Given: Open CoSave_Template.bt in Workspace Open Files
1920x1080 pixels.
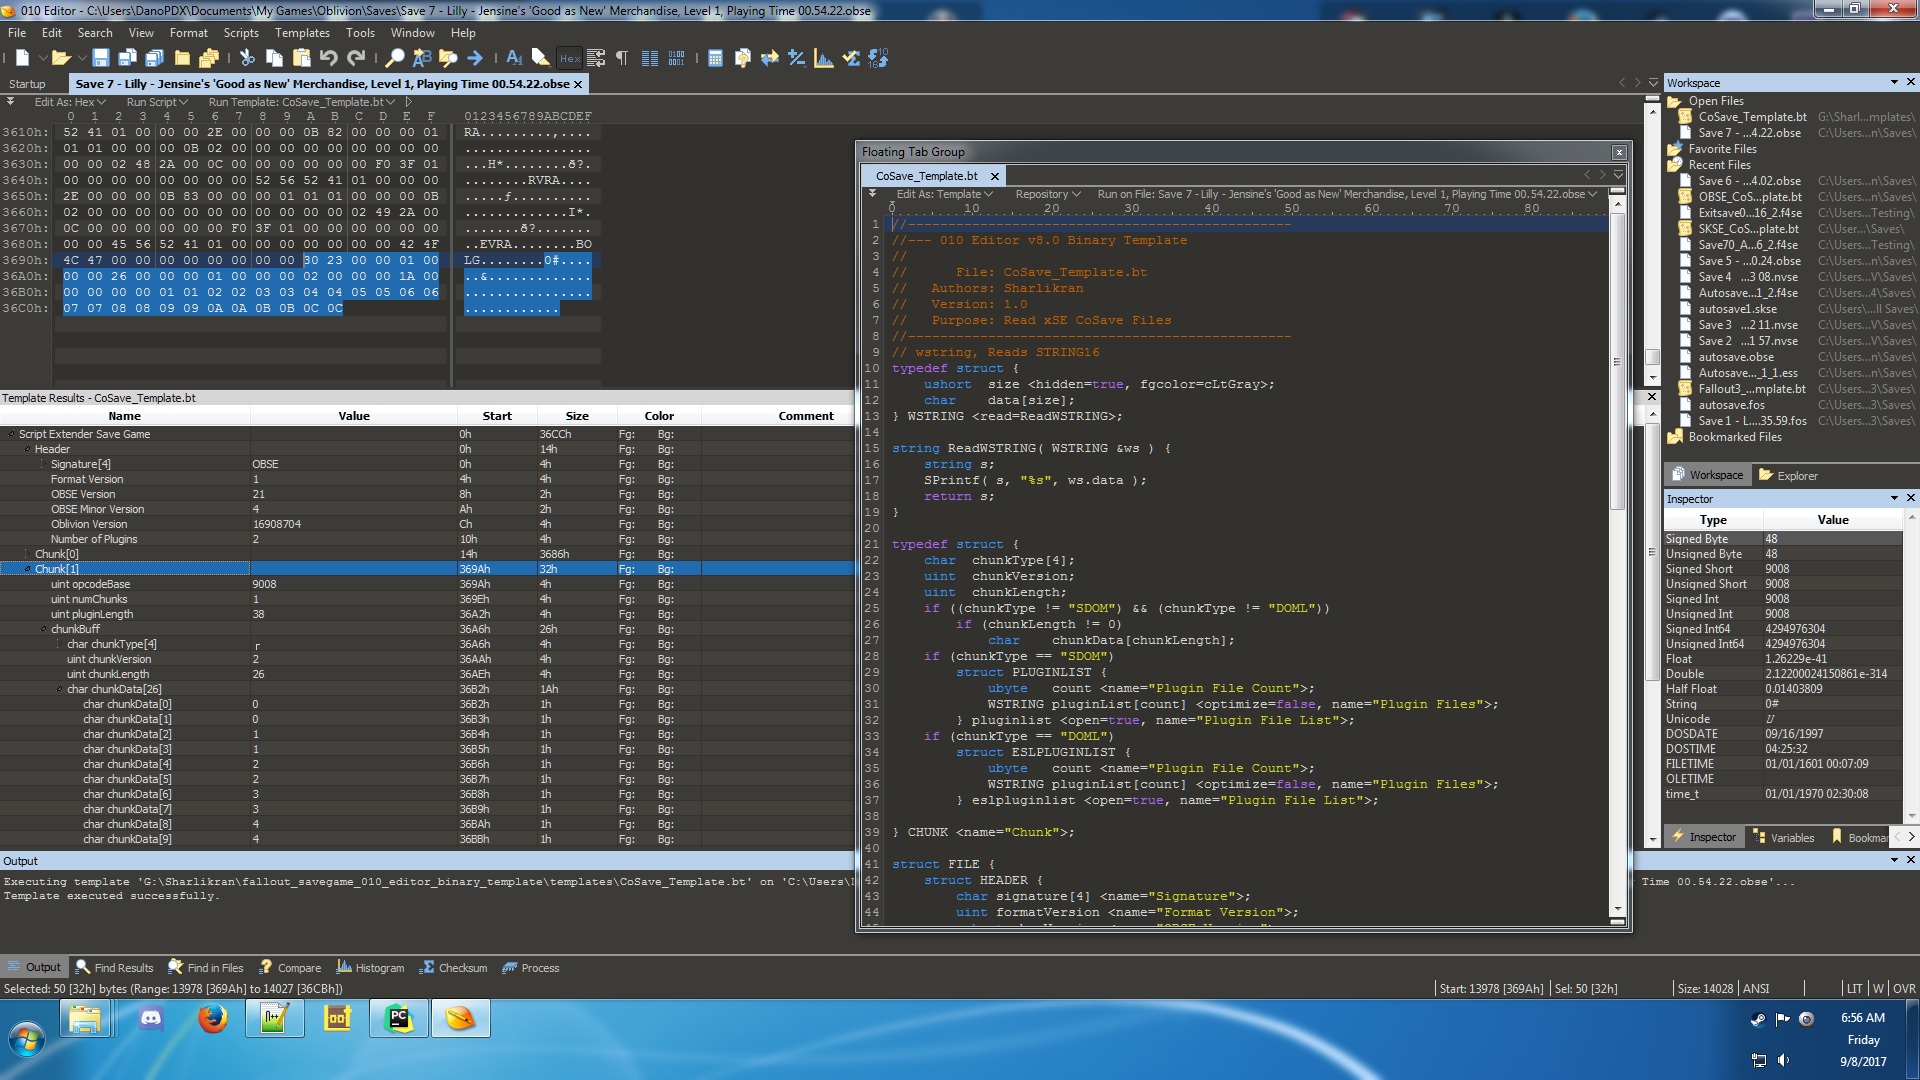Looking at the screenshot, I should point(1752,117).
